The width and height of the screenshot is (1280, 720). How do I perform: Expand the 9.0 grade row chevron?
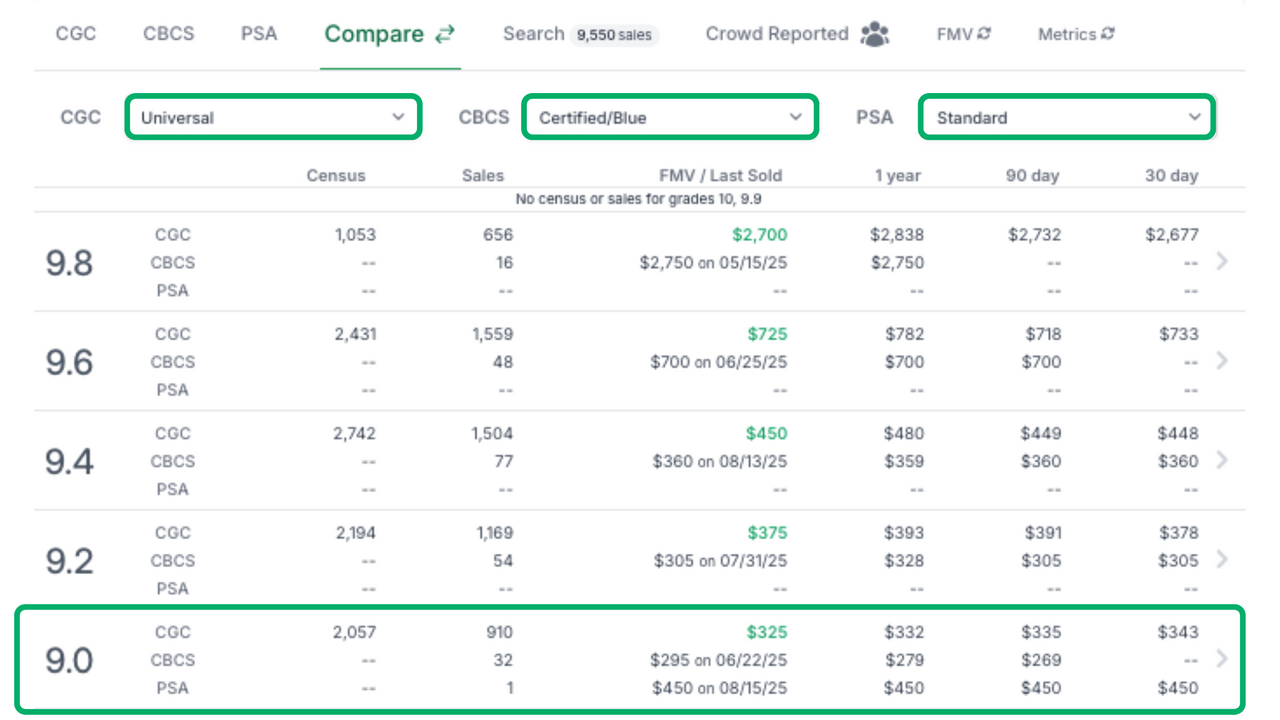(1222, 659)
